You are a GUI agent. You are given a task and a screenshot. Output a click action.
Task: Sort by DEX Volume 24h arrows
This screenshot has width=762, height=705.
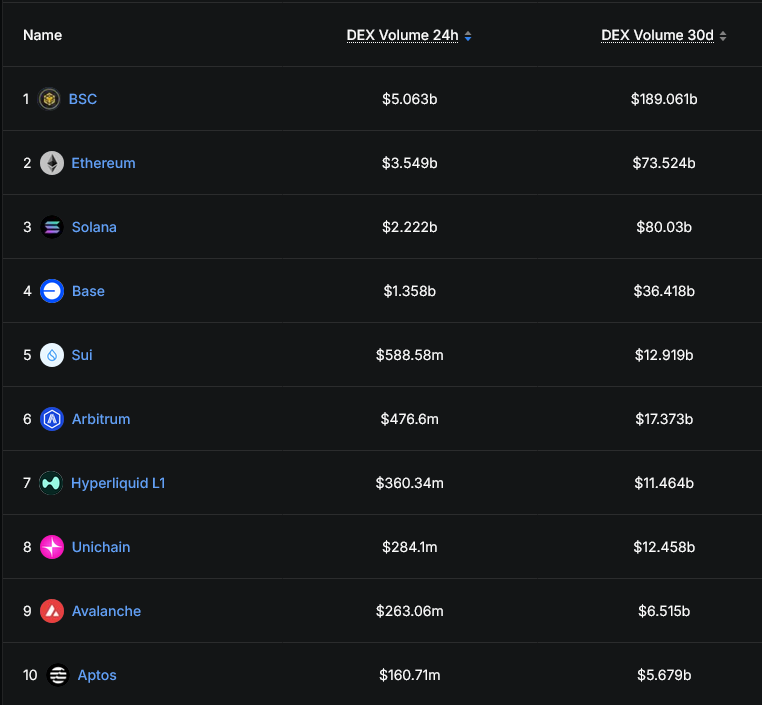pyautogui.click(x=468, y=36)
